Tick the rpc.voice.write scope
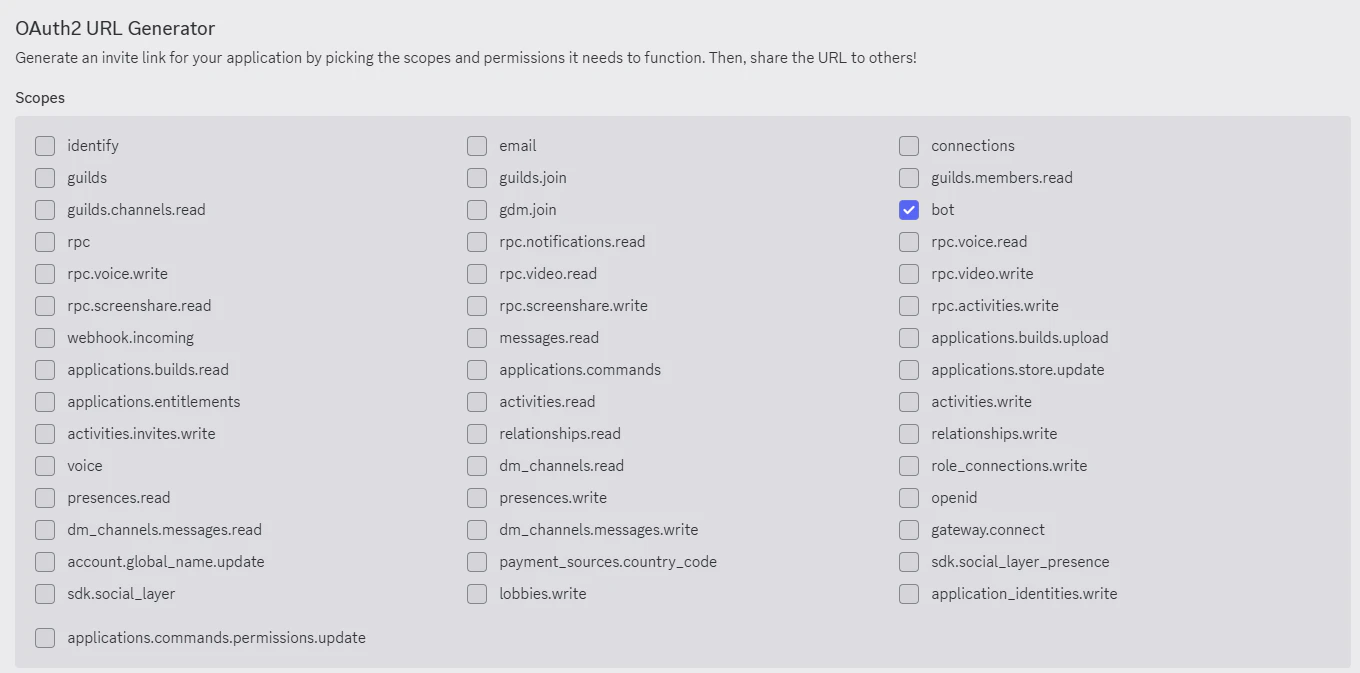This screenshot has height=673, width=1360. point(45,274)
